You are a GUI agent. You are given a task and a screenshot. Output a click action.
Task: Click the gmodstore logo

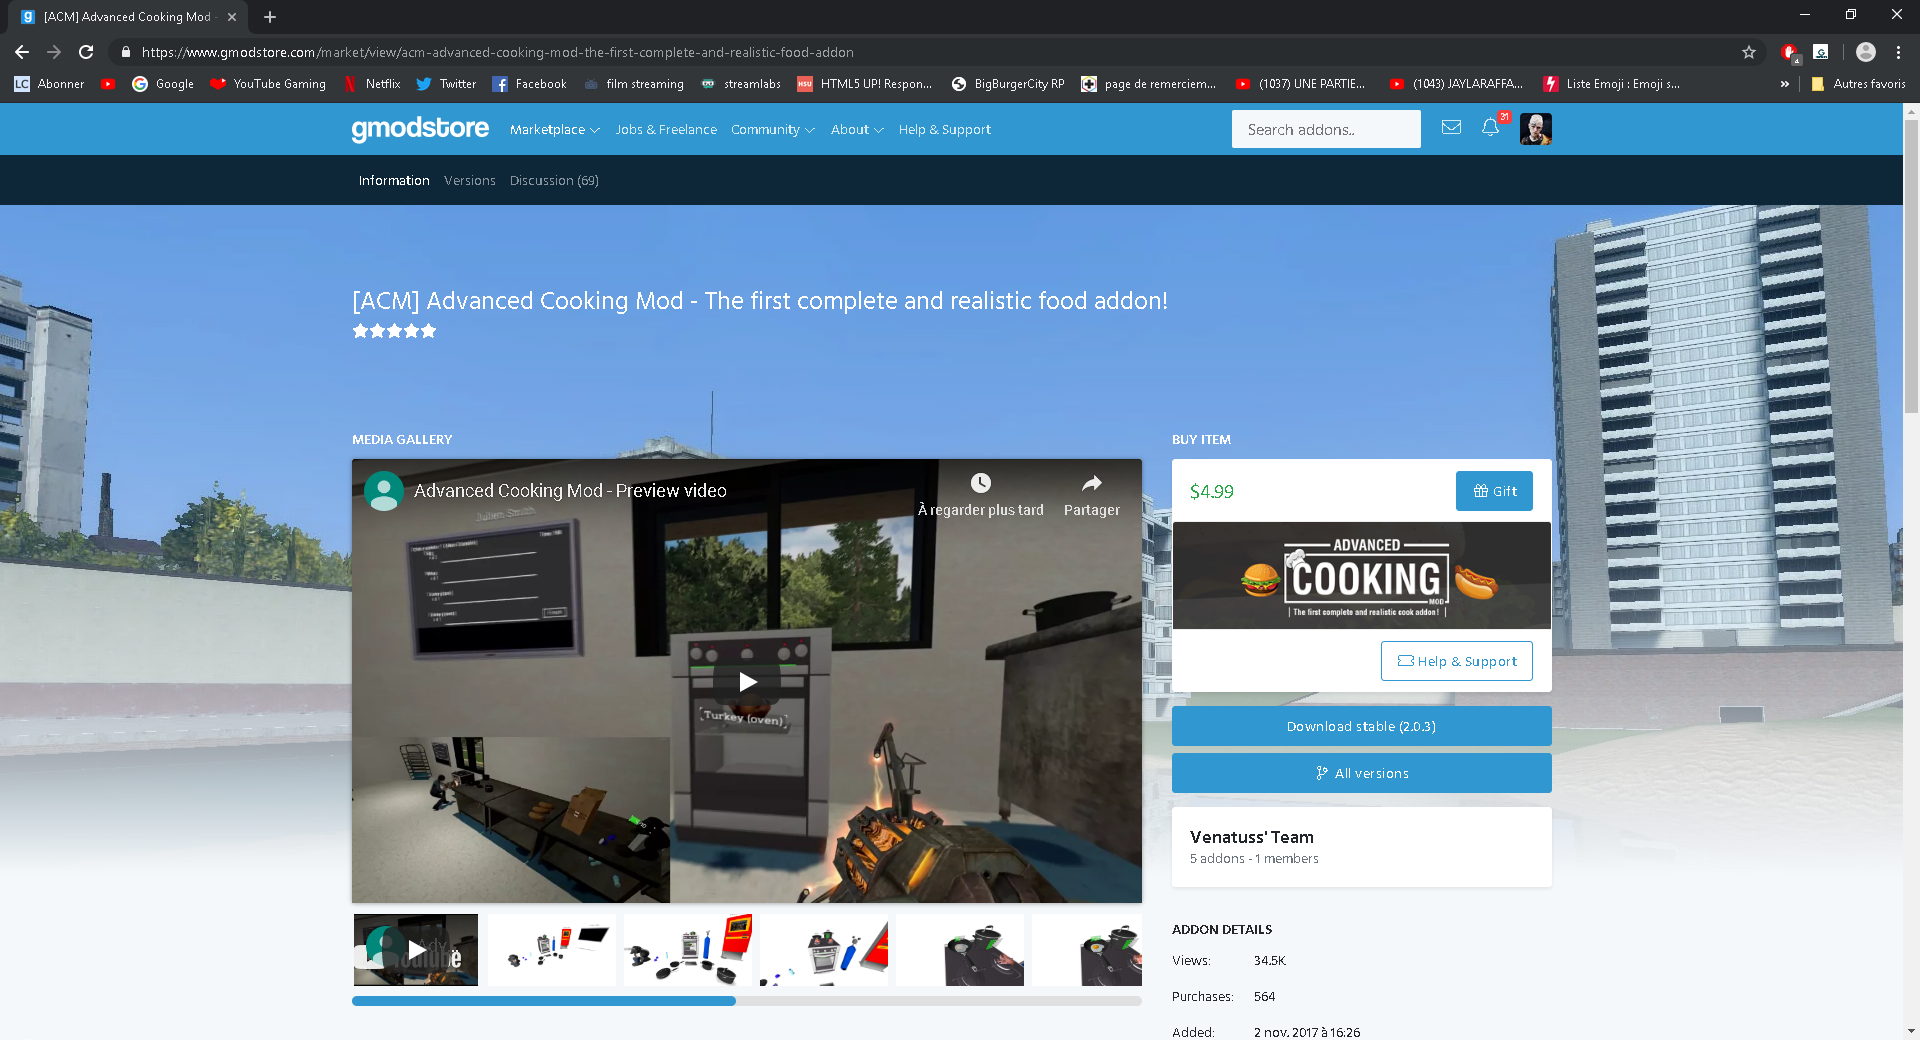coord(420,129)
